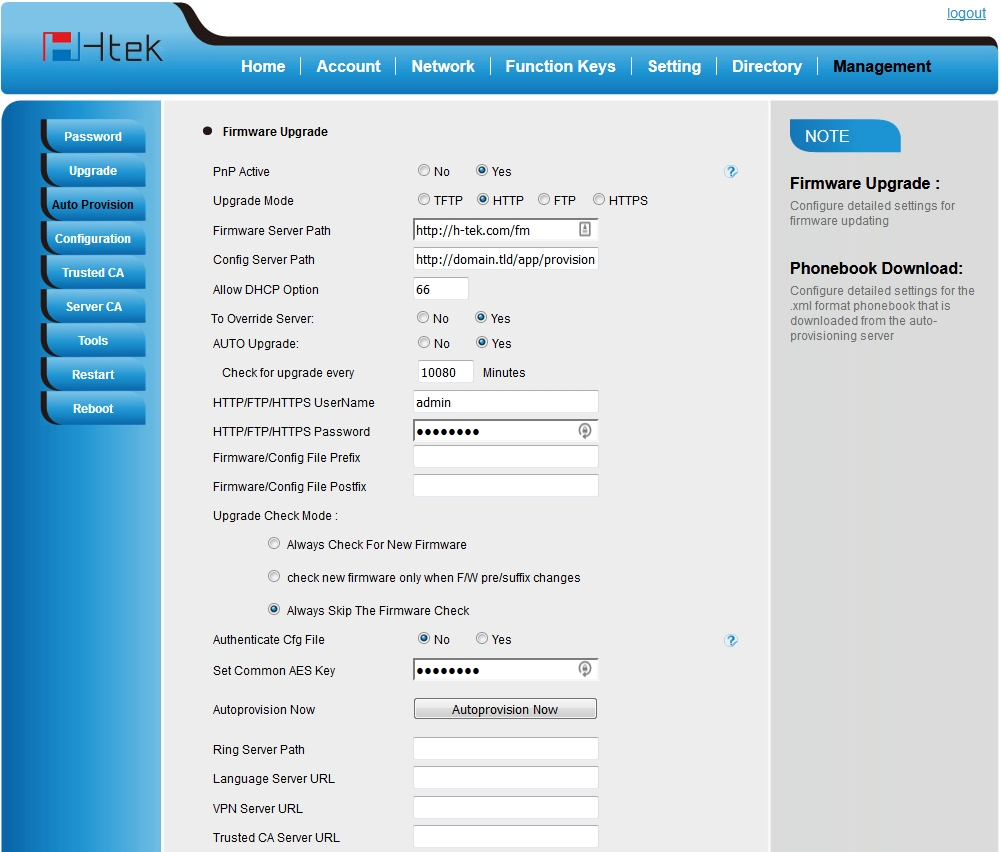Screen dimensions: 1001x852
Task: Click the autofill icon in Firmware Server Path field
Action: coord(585,230)
